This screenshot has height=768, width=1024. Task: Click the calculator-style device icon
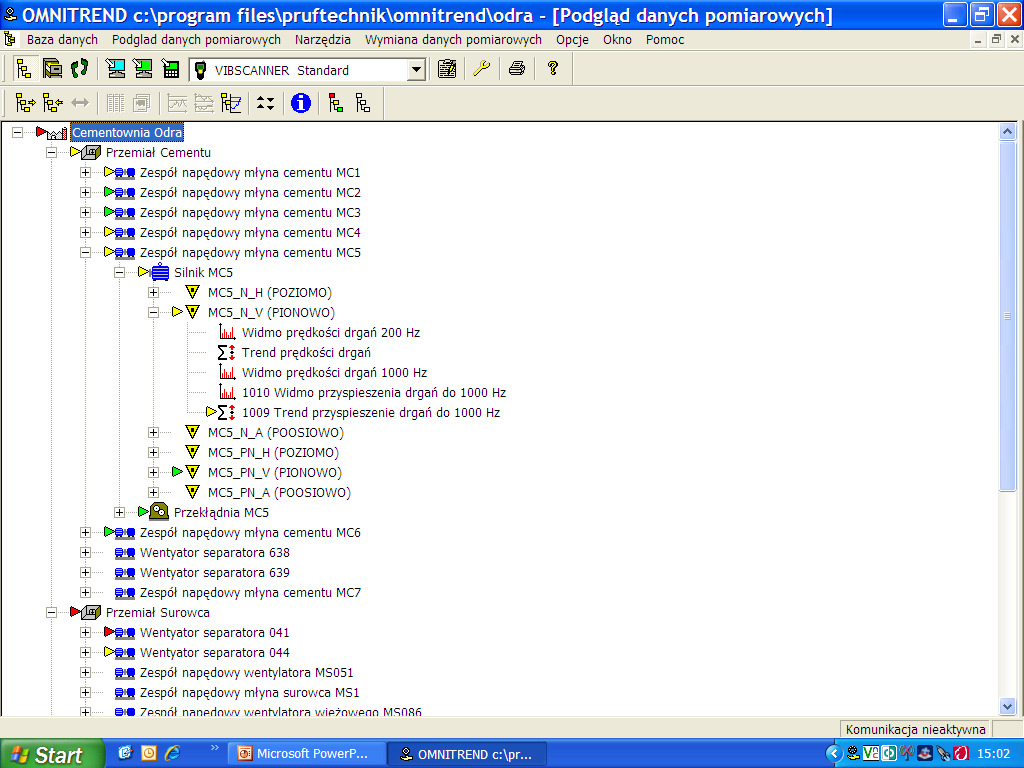(170, 69)
